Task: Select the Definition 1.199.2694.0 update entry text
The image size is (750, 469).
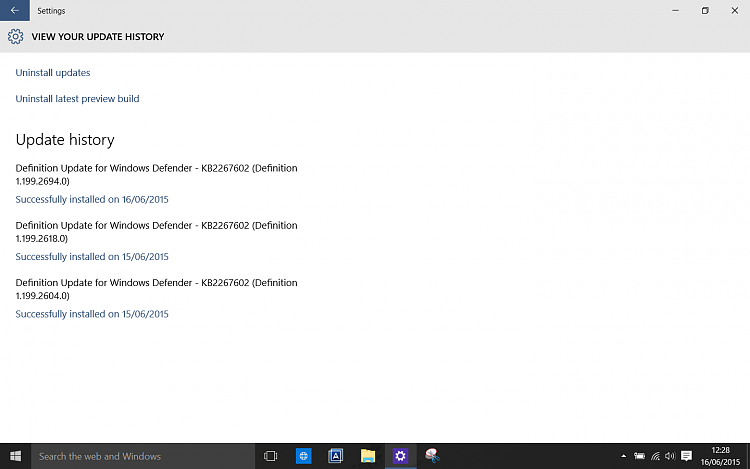Action: click(156, 175)
